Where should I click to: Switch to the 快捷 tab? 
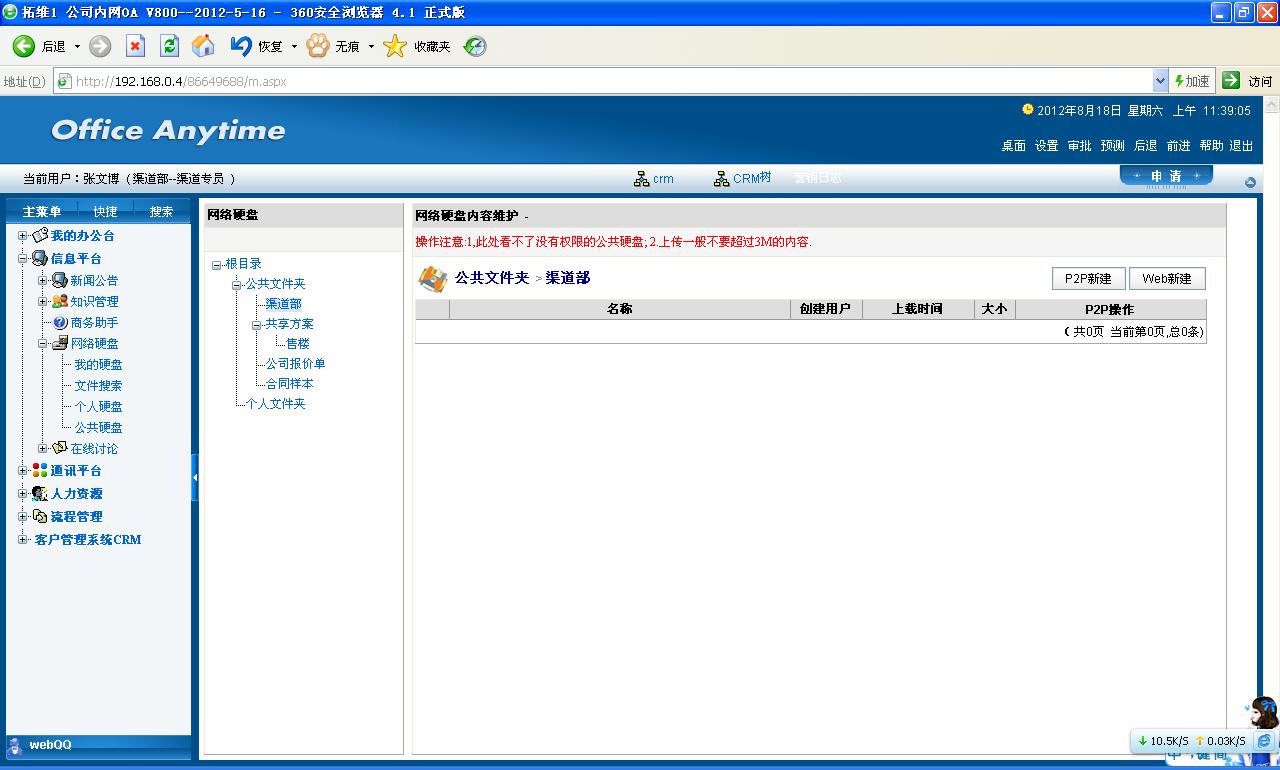click(105, 212)
